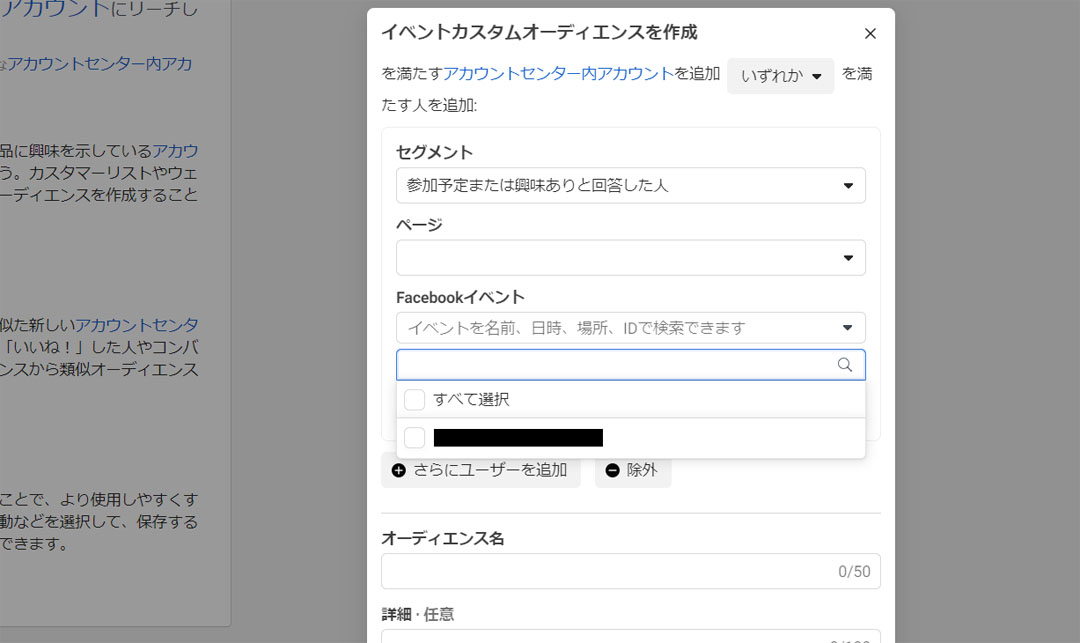Open the 参加予定または興味ありと回答した人 segment dropdown
The width and height of the screenshot is (1080, 643).
pyautogui.click(x=620, y=186)
